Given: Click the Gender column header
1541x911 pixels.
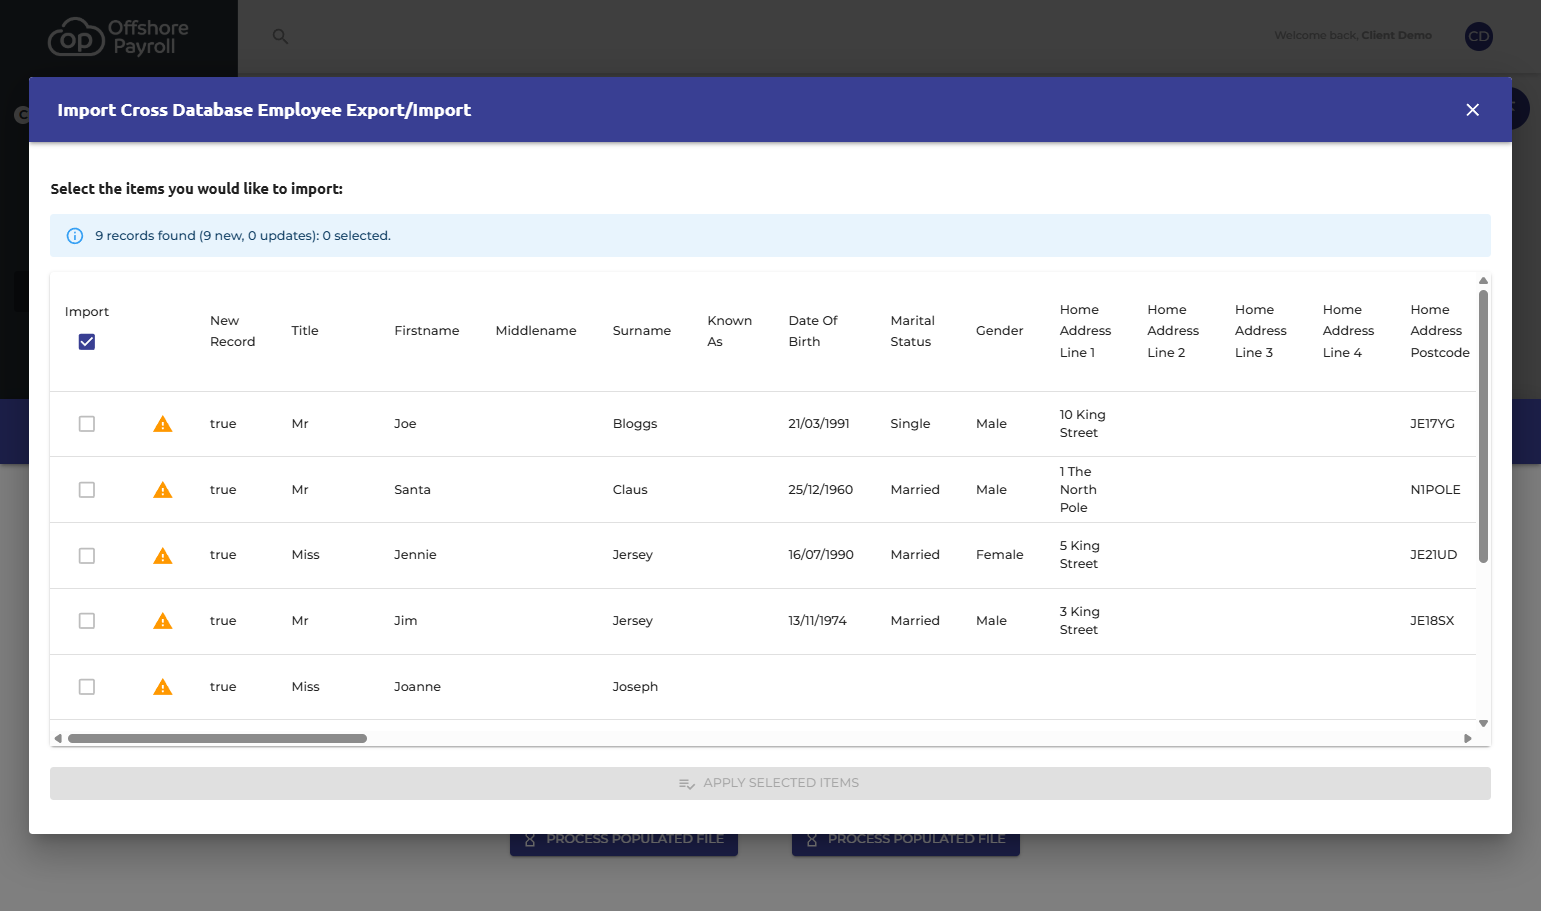Looking at the screenshot, I should coord(999,331).
